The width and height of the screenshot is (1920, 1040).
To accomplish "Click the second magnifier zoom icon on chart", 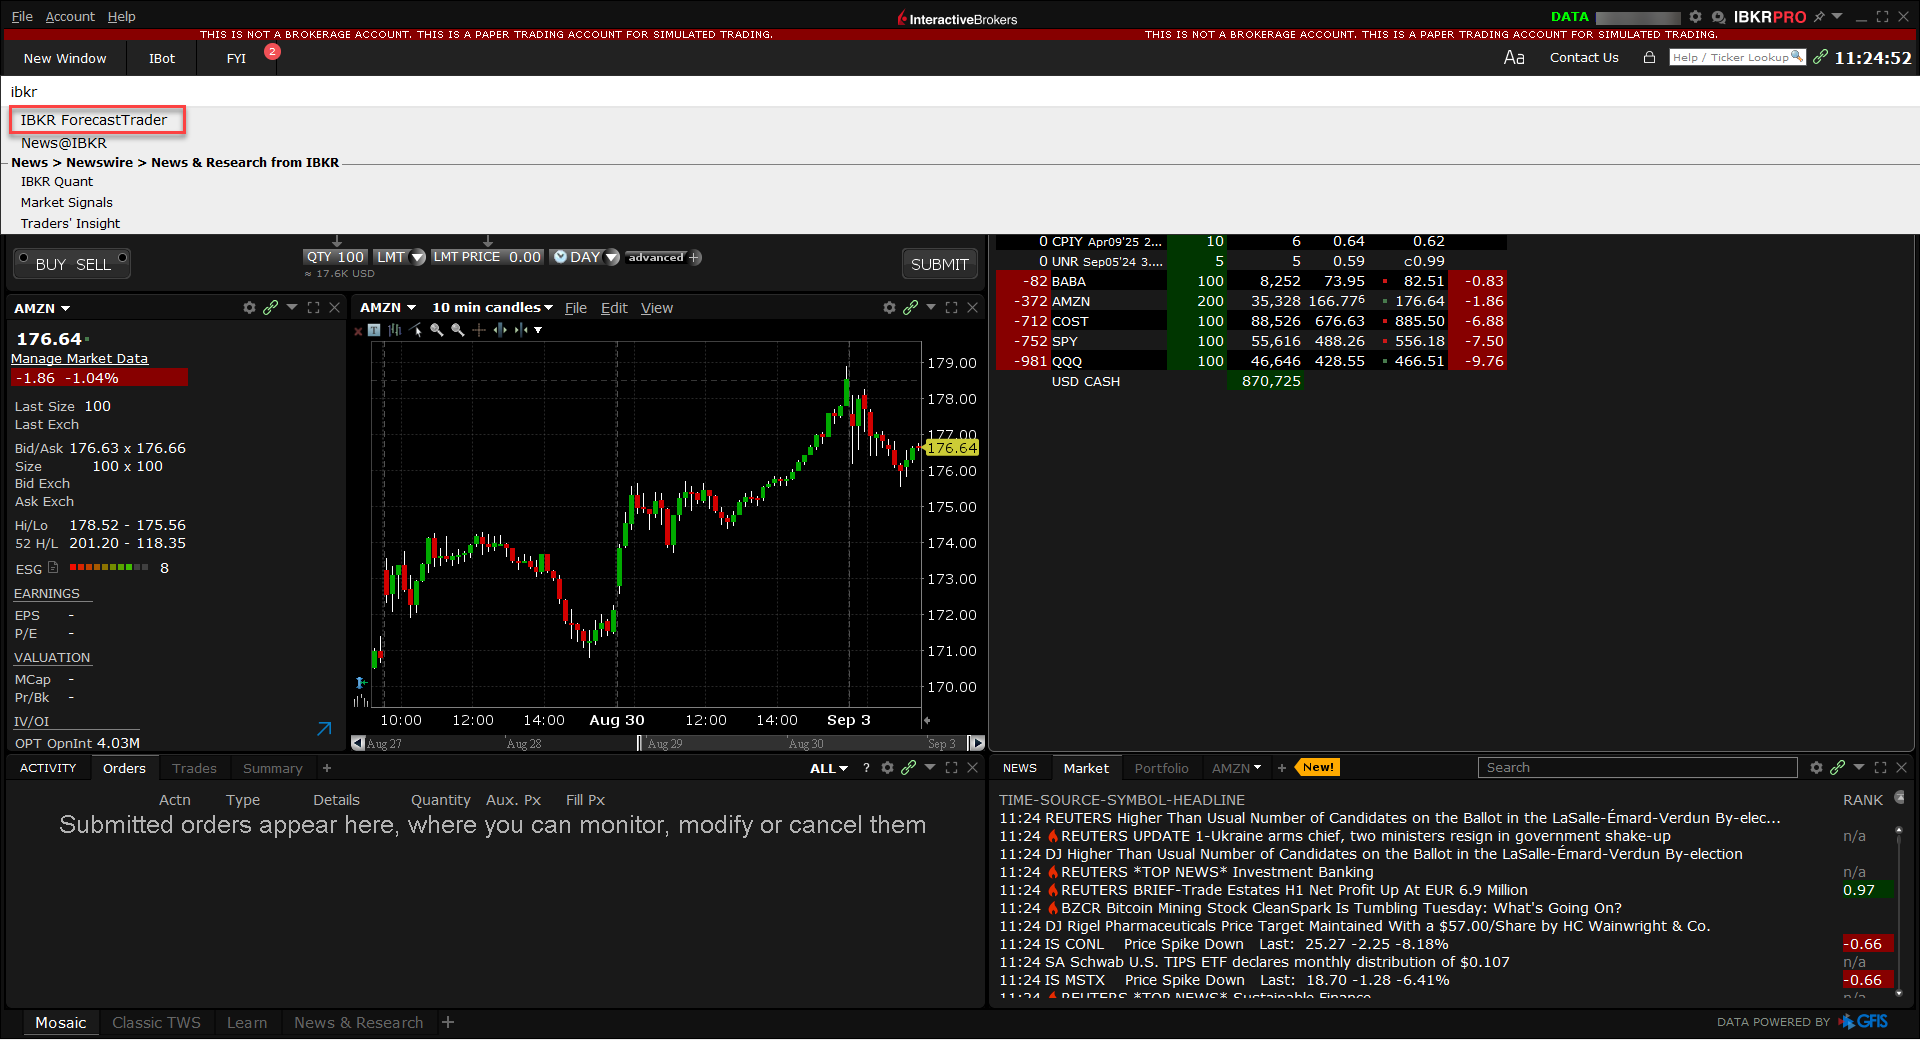I will (458, 330).
